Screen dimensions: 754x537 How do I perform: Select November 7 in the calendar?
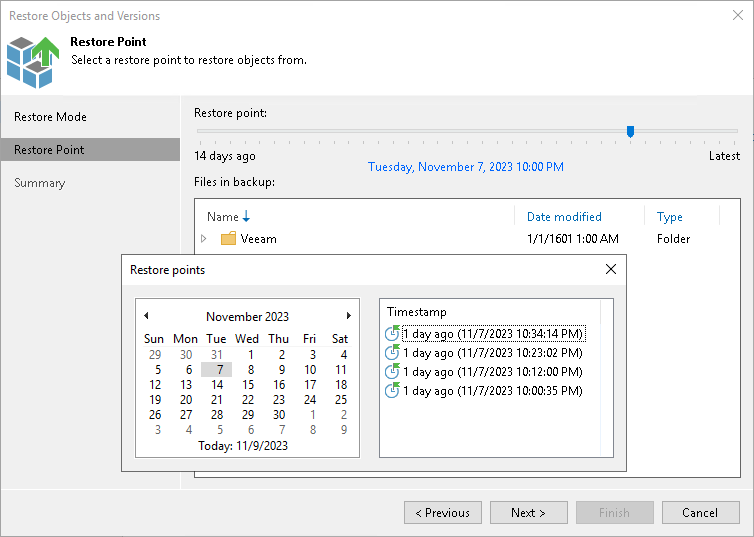[x=217, y=369]
